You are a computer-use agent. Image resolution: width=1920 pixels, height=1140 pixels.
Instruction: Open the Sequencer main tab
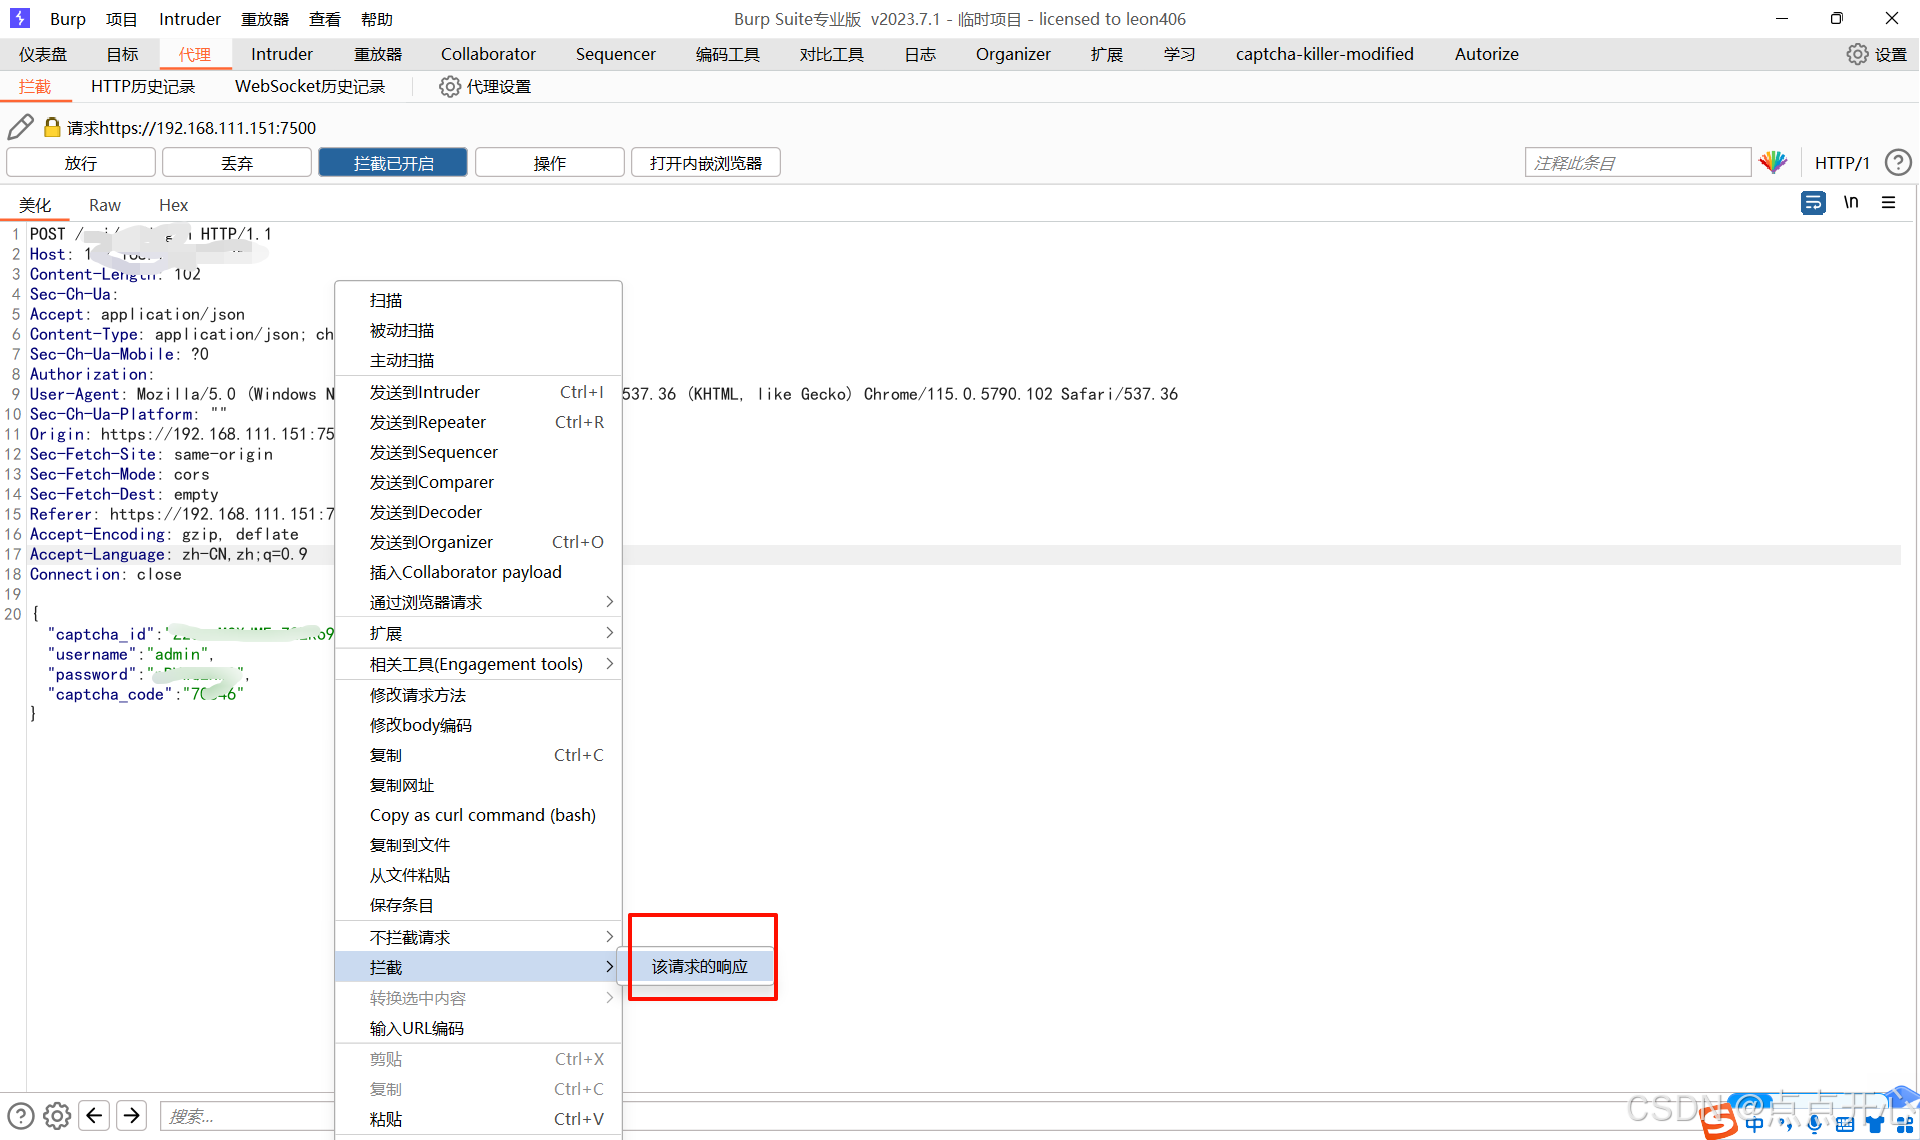[615, 54]
